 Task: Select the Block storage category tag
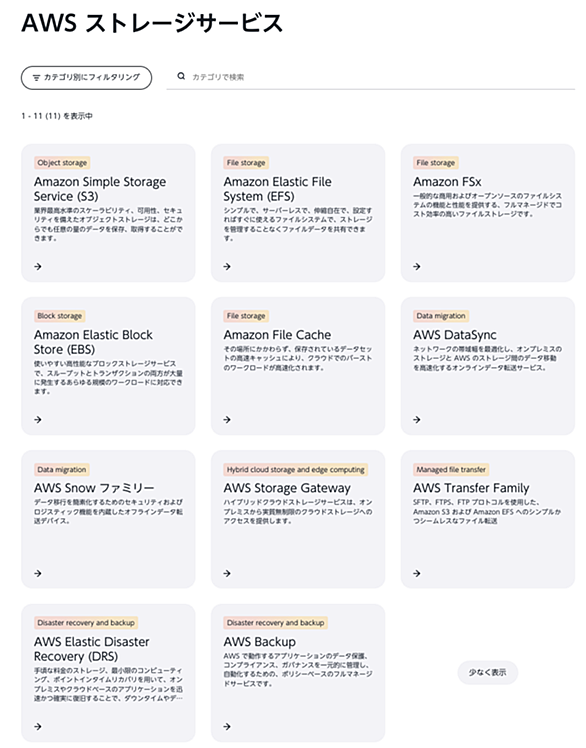coord(60,316)
